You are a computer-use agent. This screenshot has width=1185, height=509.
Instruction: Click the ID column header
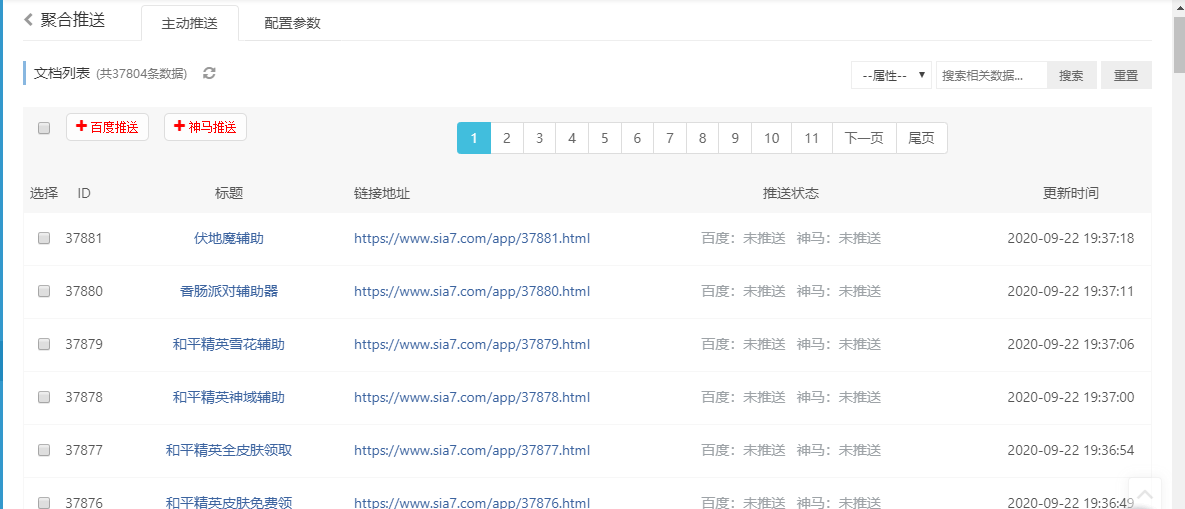click(x=84, y=193)
